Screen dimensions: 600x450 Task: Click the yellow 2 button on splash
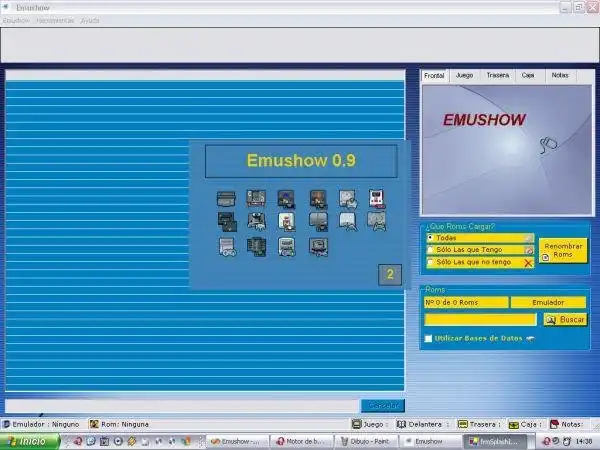[x=390, y=274]
